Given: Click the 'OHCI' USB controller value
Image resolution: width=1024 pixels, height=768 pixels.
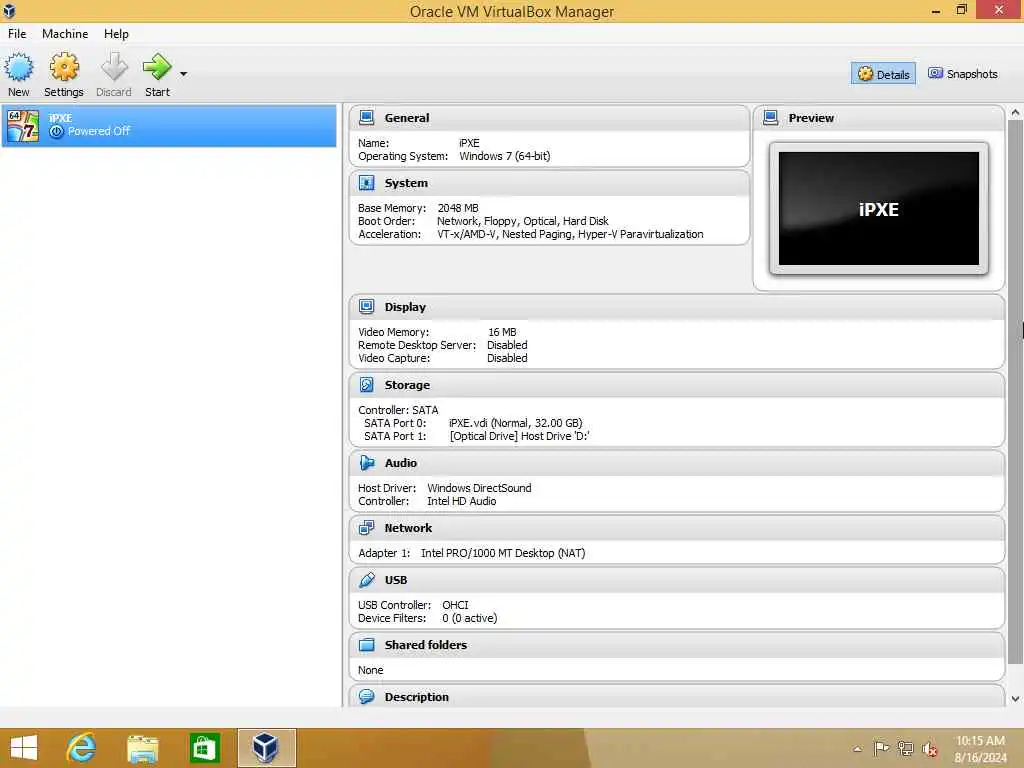Looking at the screenshot, I should [455, 605].
